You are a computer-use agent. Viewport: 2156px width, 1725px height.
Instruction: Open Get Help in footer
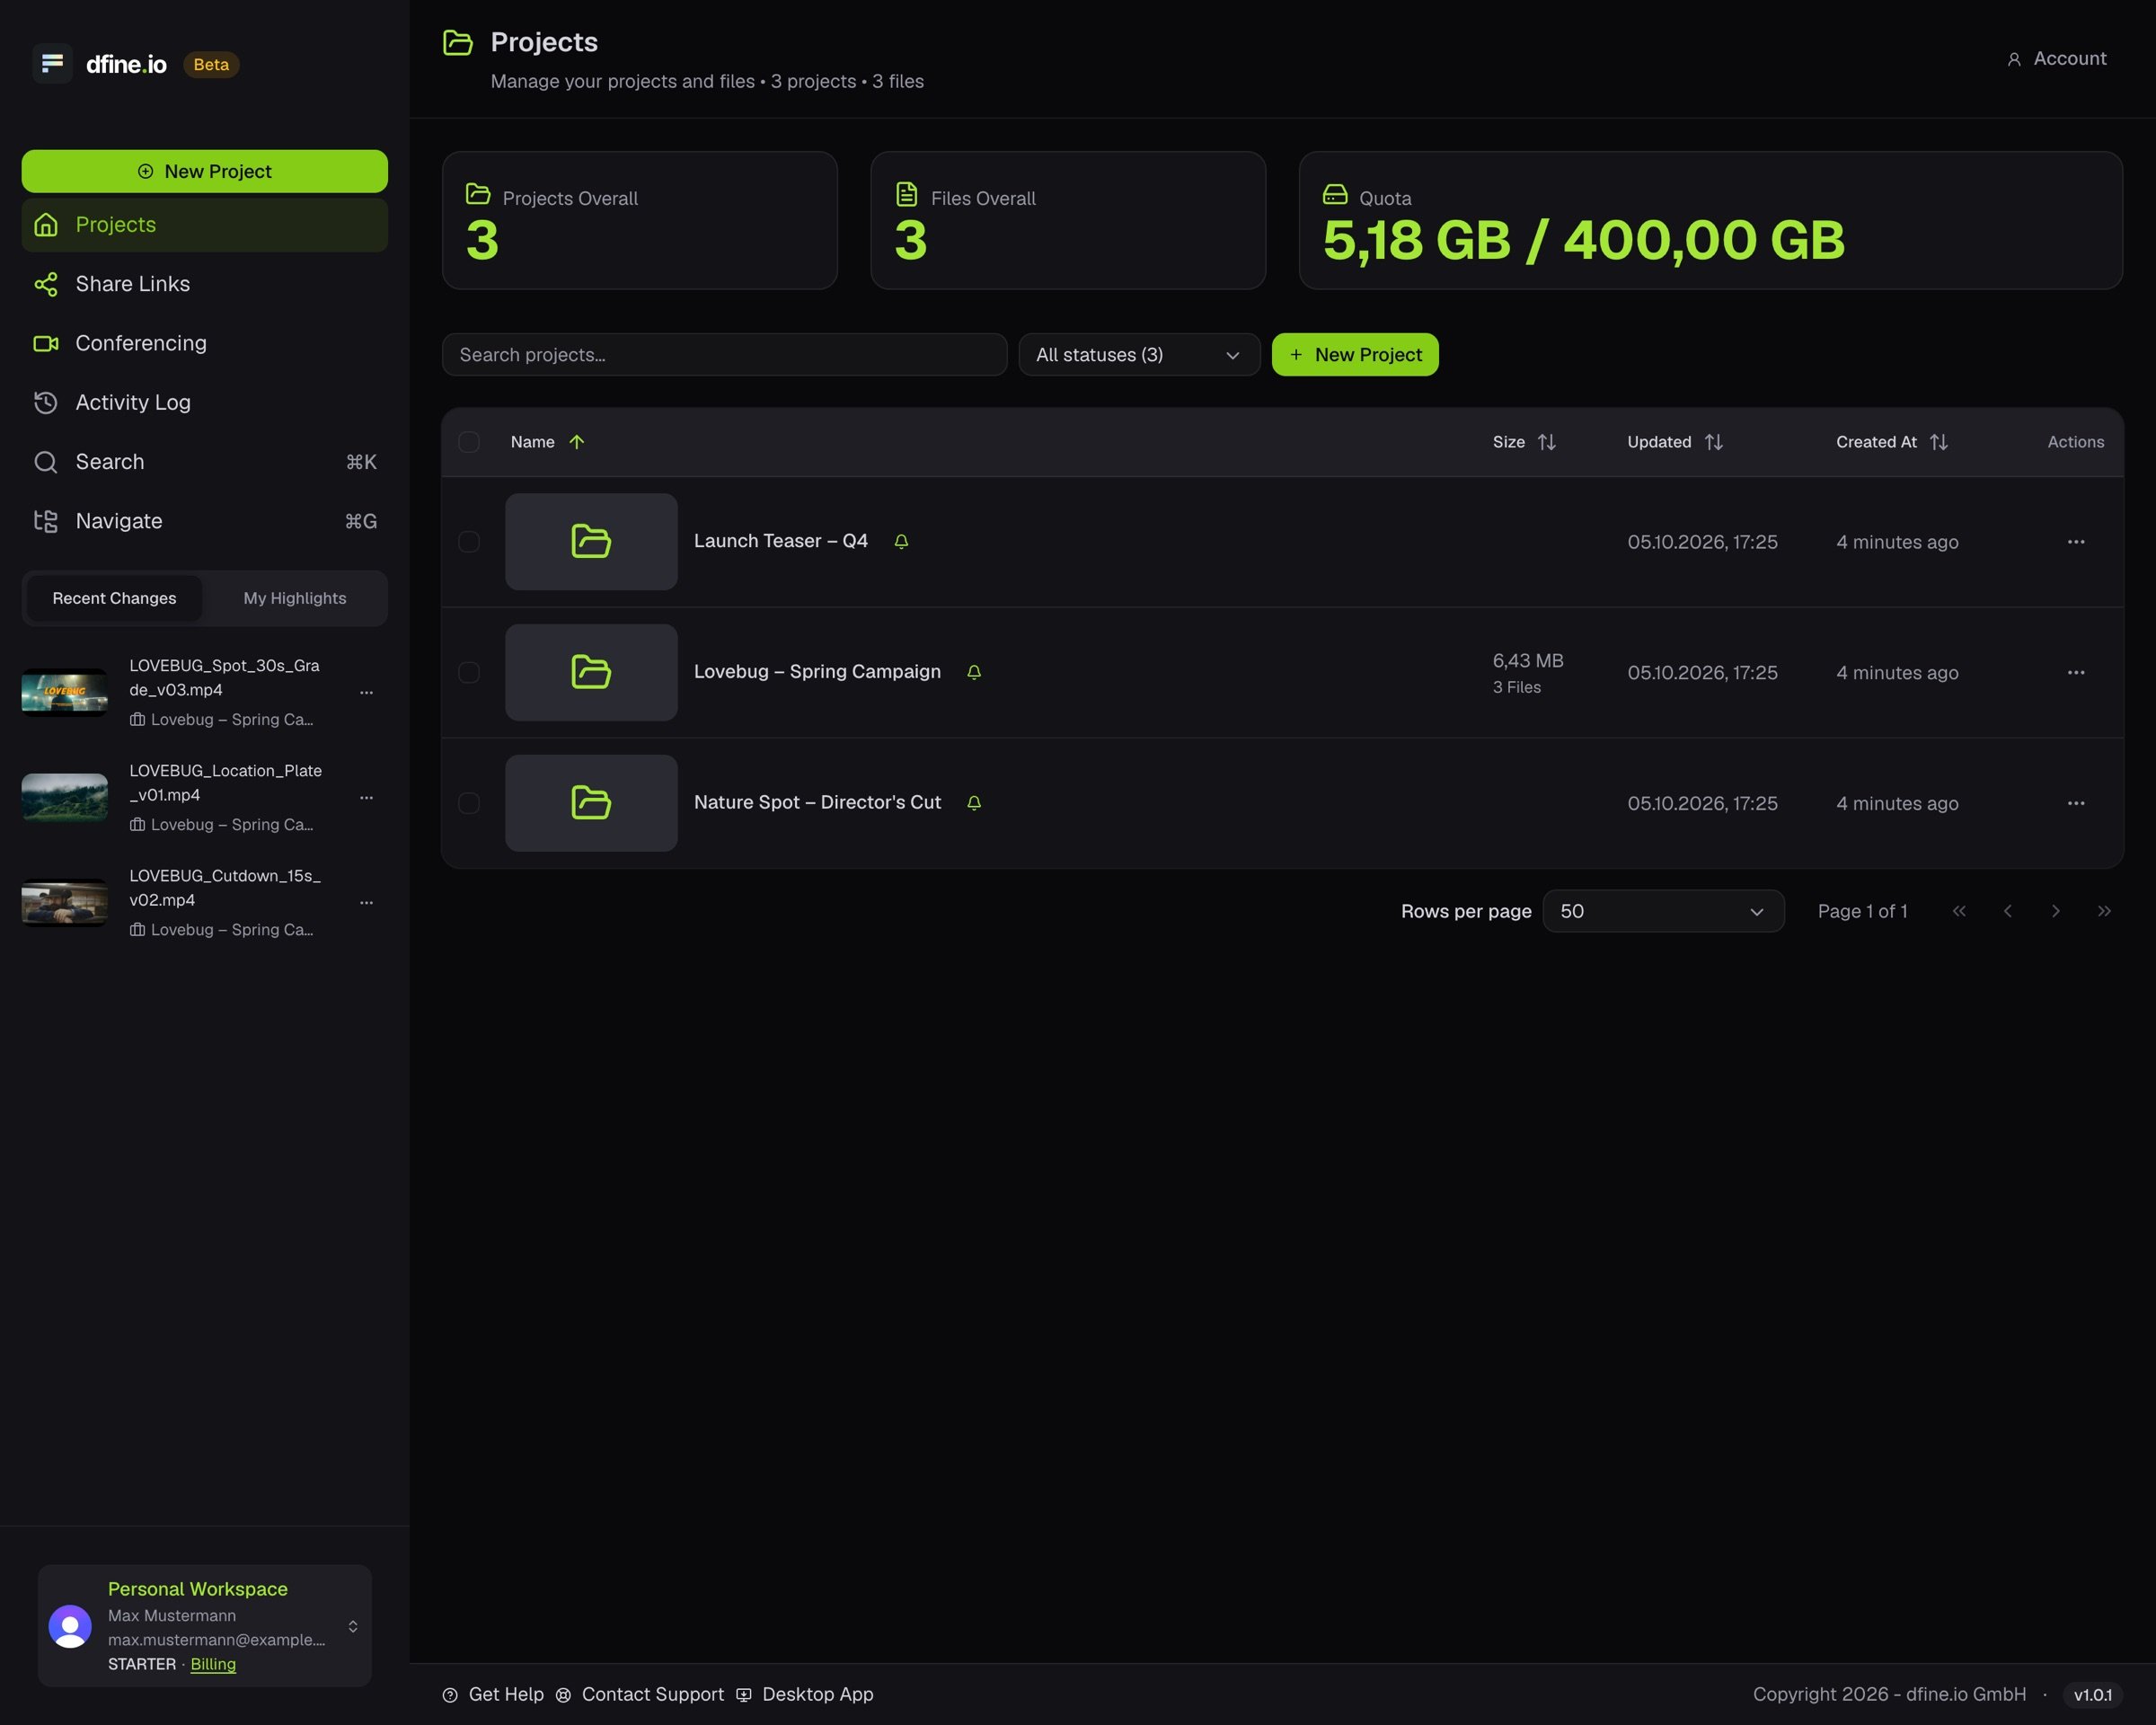(x=493, y=1694)
